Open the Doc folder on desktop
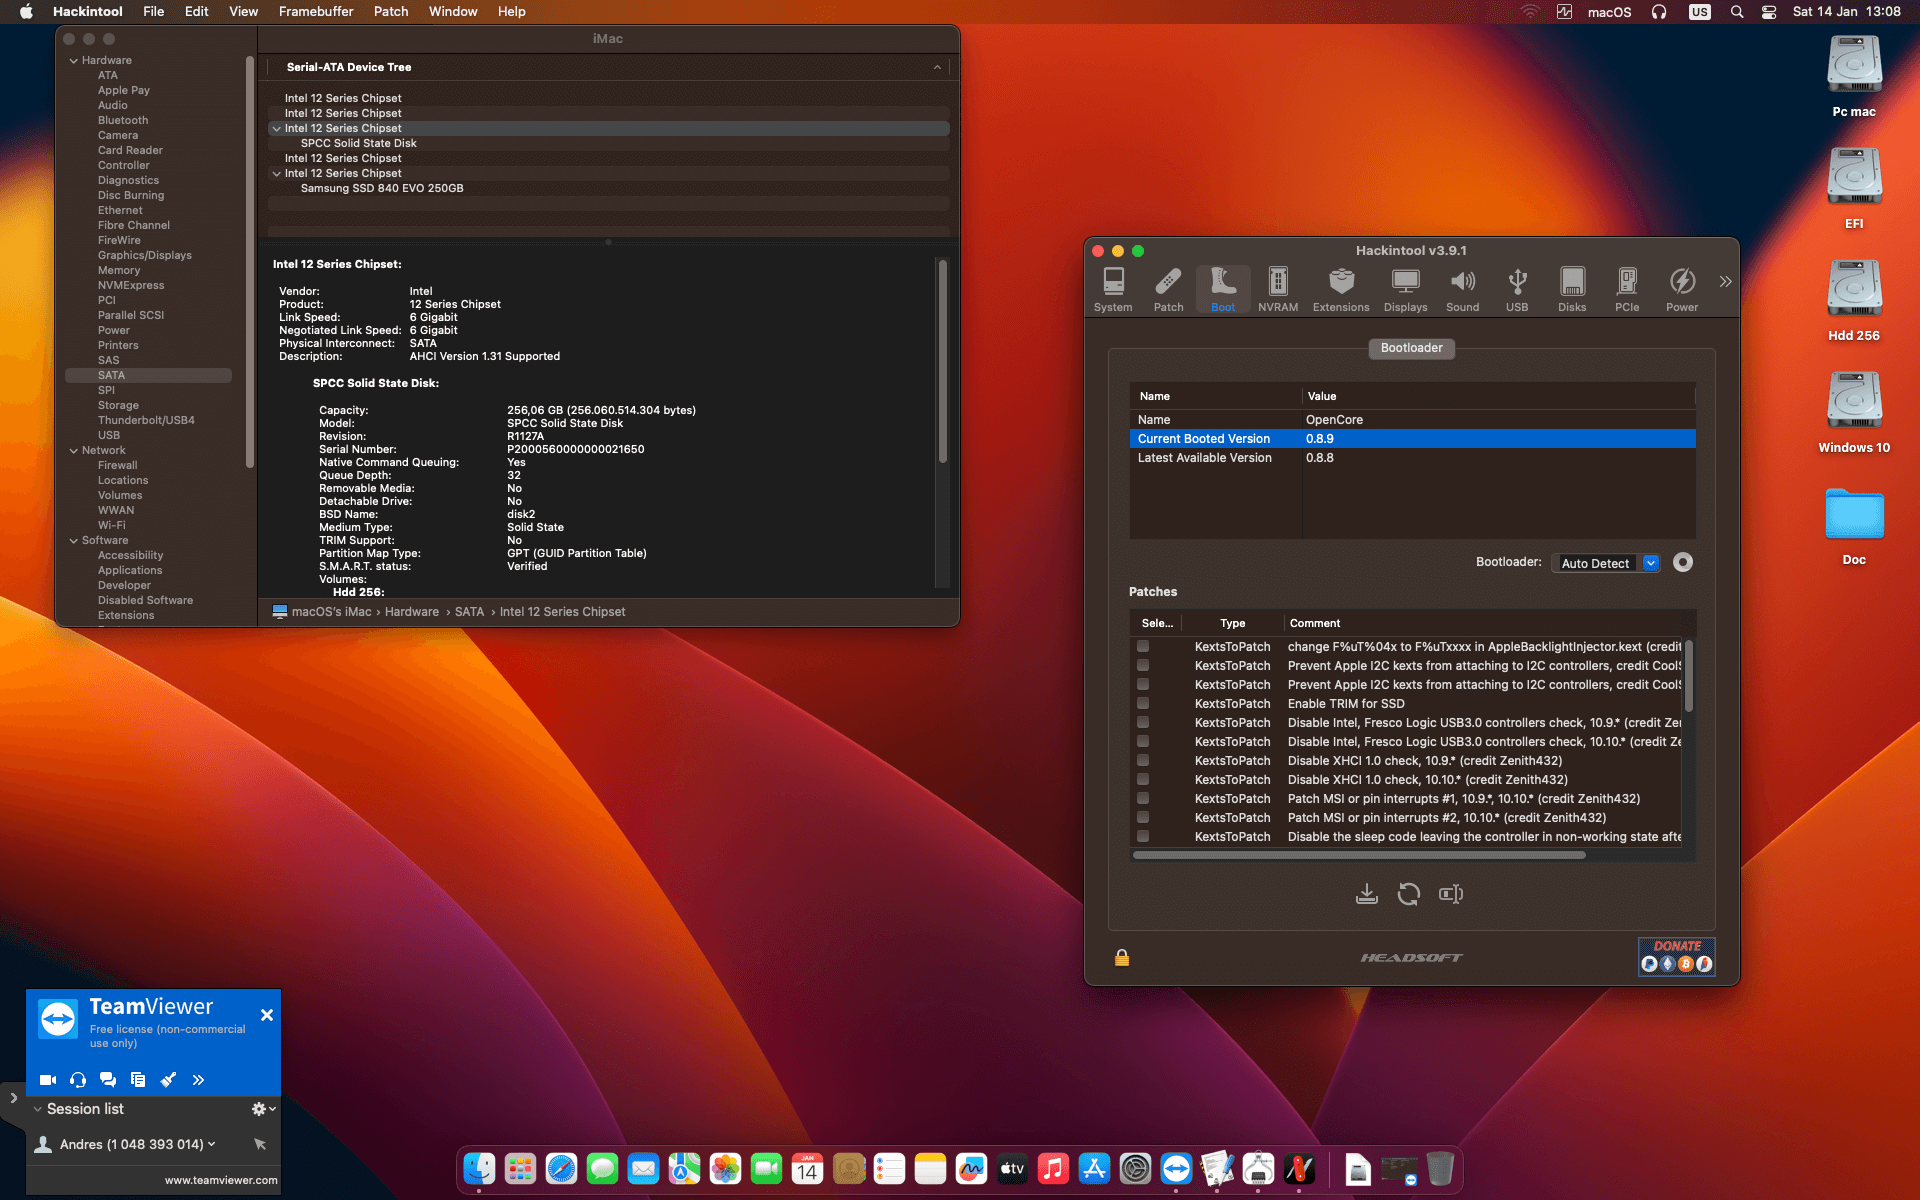The width and height of the screenshot is (1920, 1200). coord(1854,514)
